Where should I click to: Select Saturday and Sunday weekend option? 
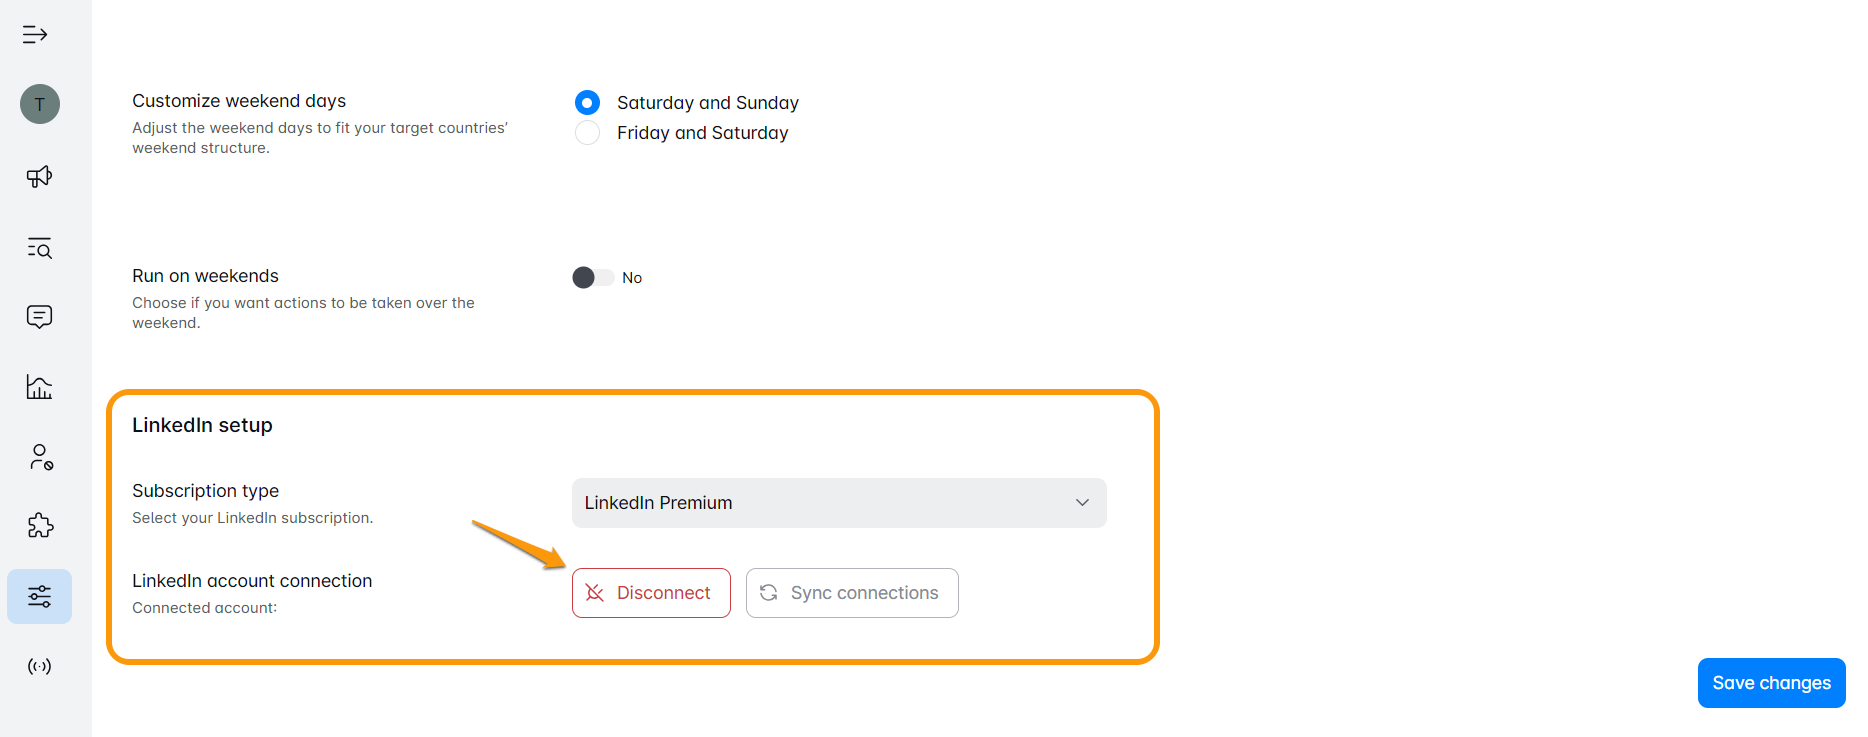[x=588, y=103]
